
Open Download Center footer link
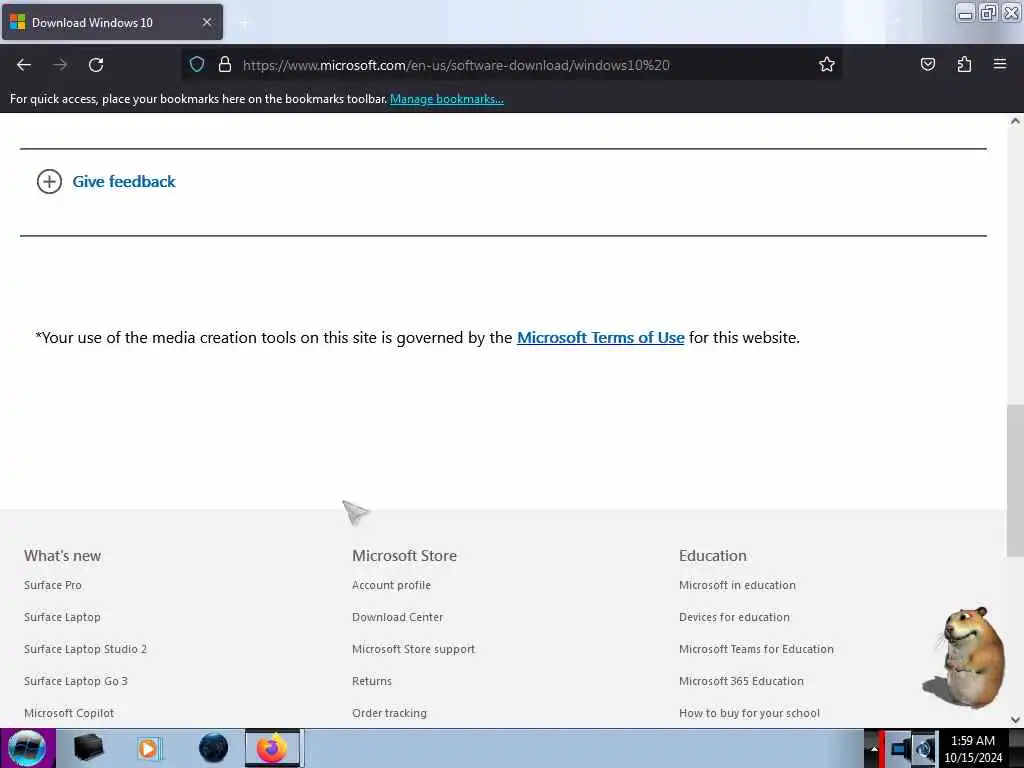pos(397,617)
